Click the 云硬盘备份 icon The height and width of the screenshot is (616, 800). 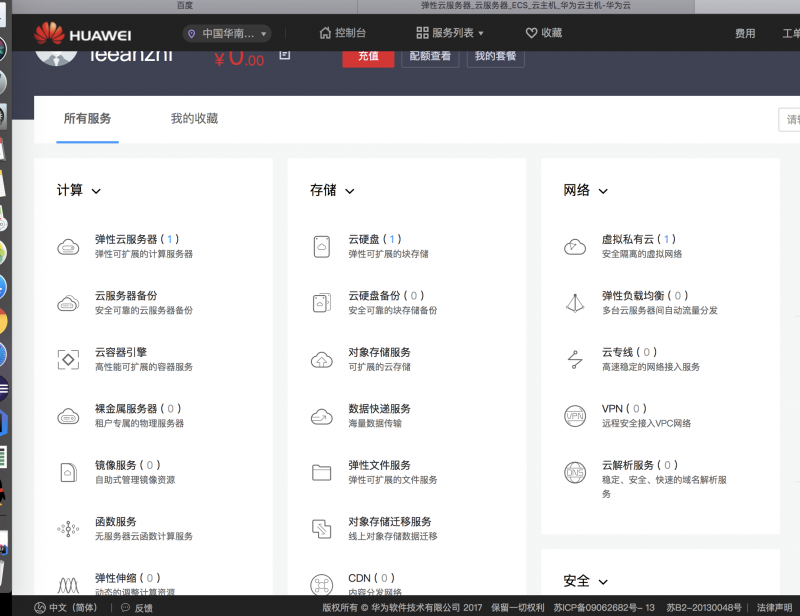point(321,303)
